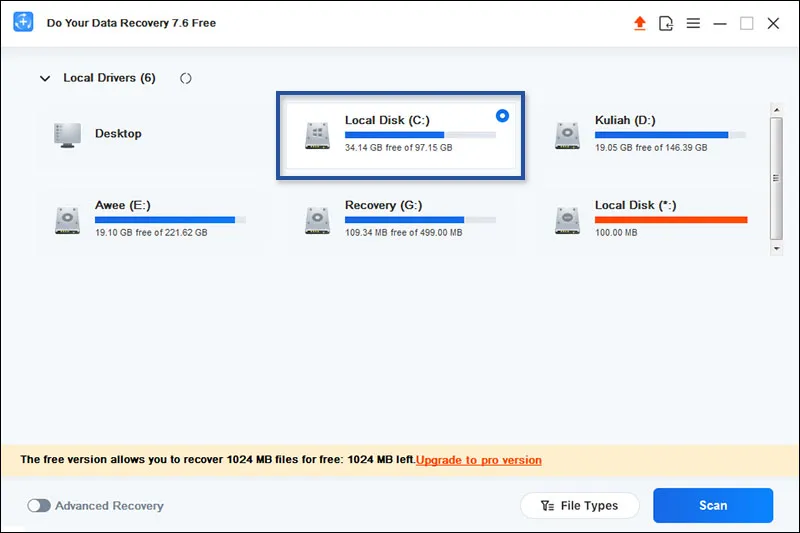Click the app logo in title bar
Image resolution: width=800 pixels, height=533 pixels.
[24, 22]
